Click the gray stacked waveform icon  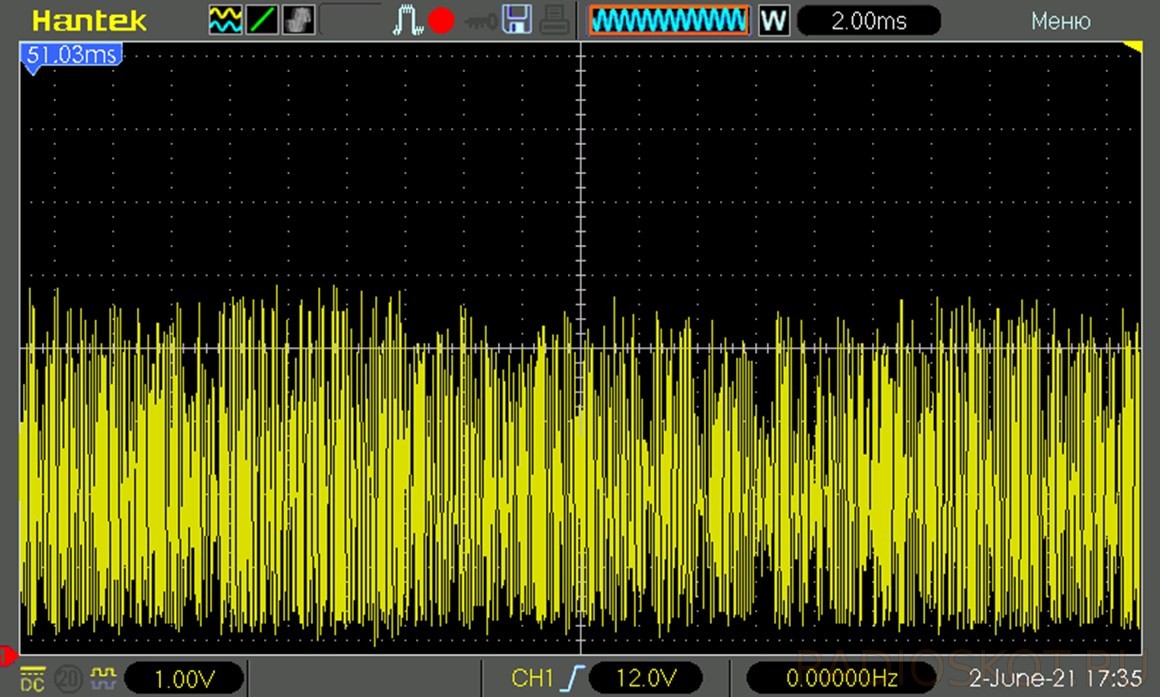pos(298,20)
